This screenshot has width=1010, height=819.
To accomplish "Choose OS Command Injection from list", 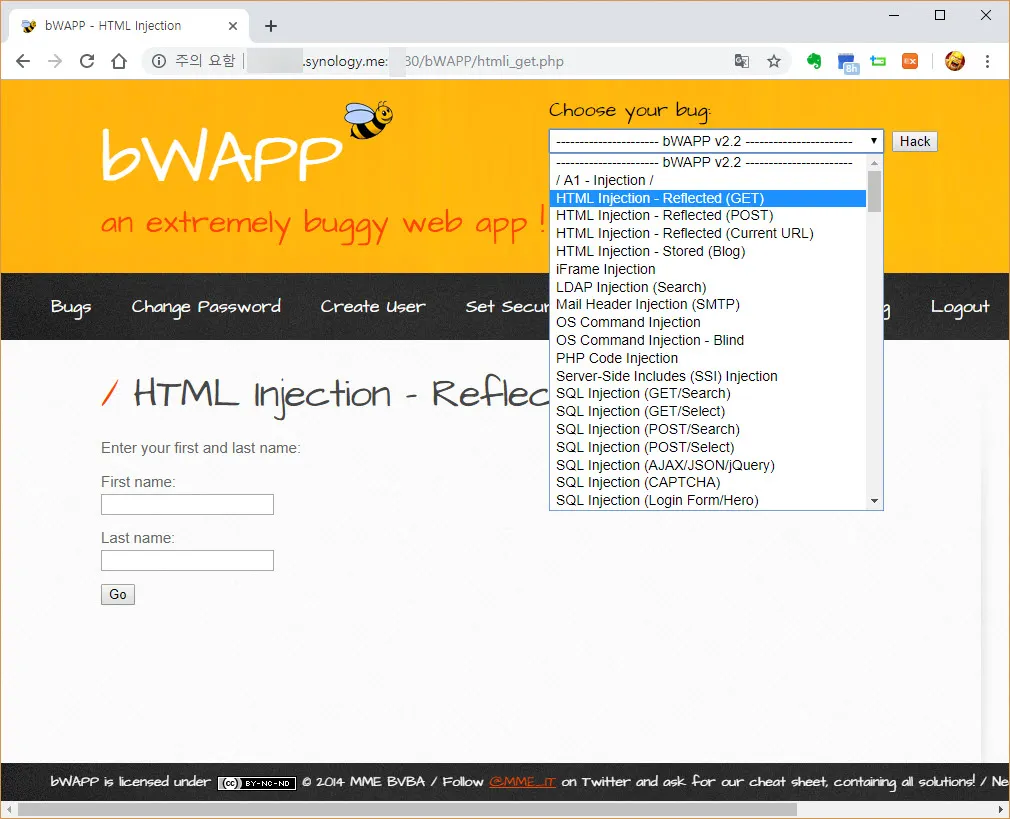I will click(628, 322).
